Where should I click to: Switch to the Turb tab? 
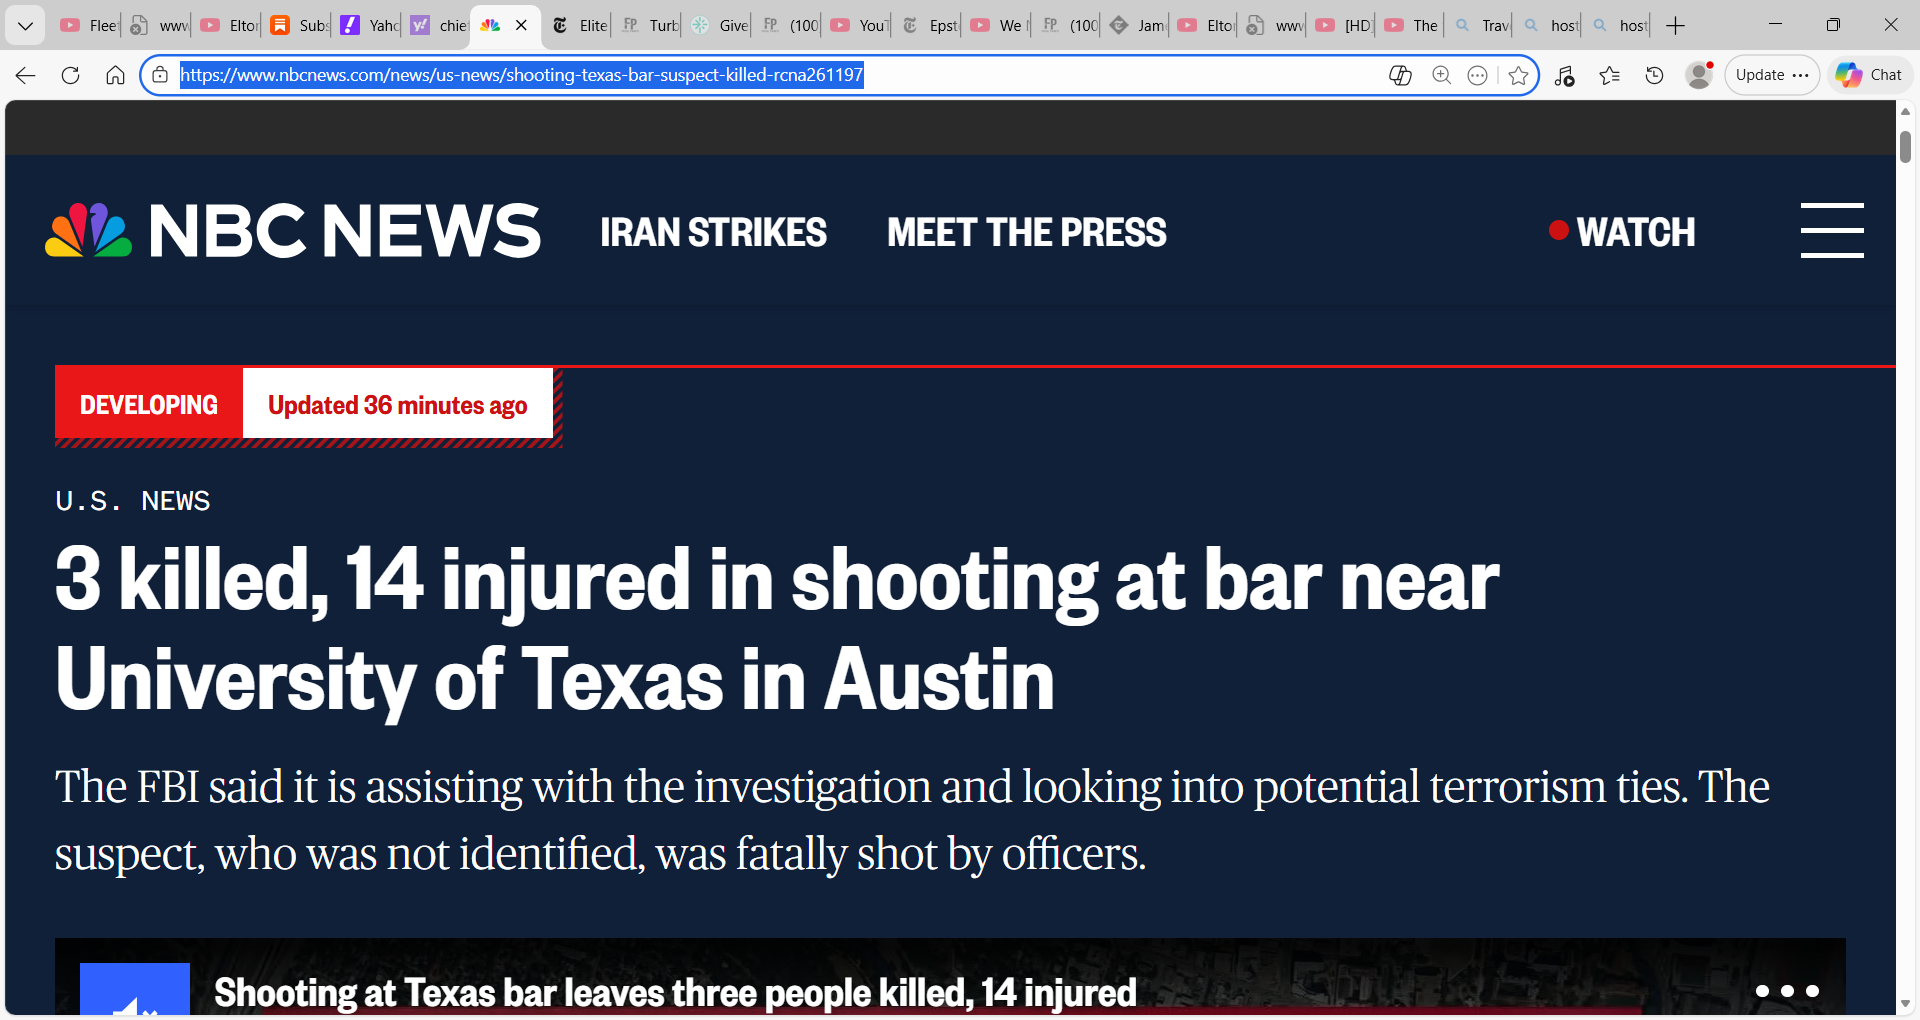(x=650, y=26)
